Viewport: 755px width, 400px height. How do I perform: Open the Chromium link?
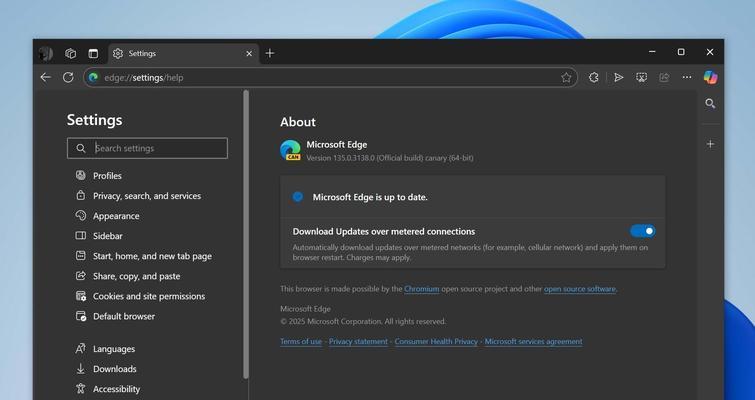[422, 289]
